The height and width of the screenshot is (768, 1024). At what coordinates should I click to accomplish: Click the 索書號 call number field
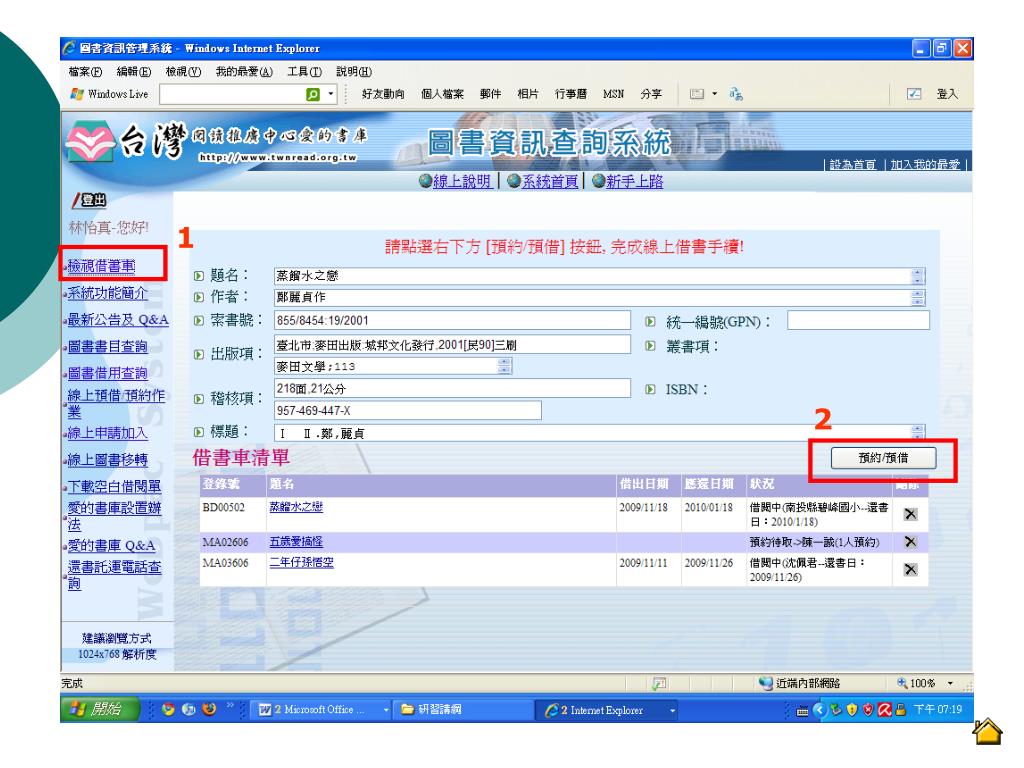452,320
